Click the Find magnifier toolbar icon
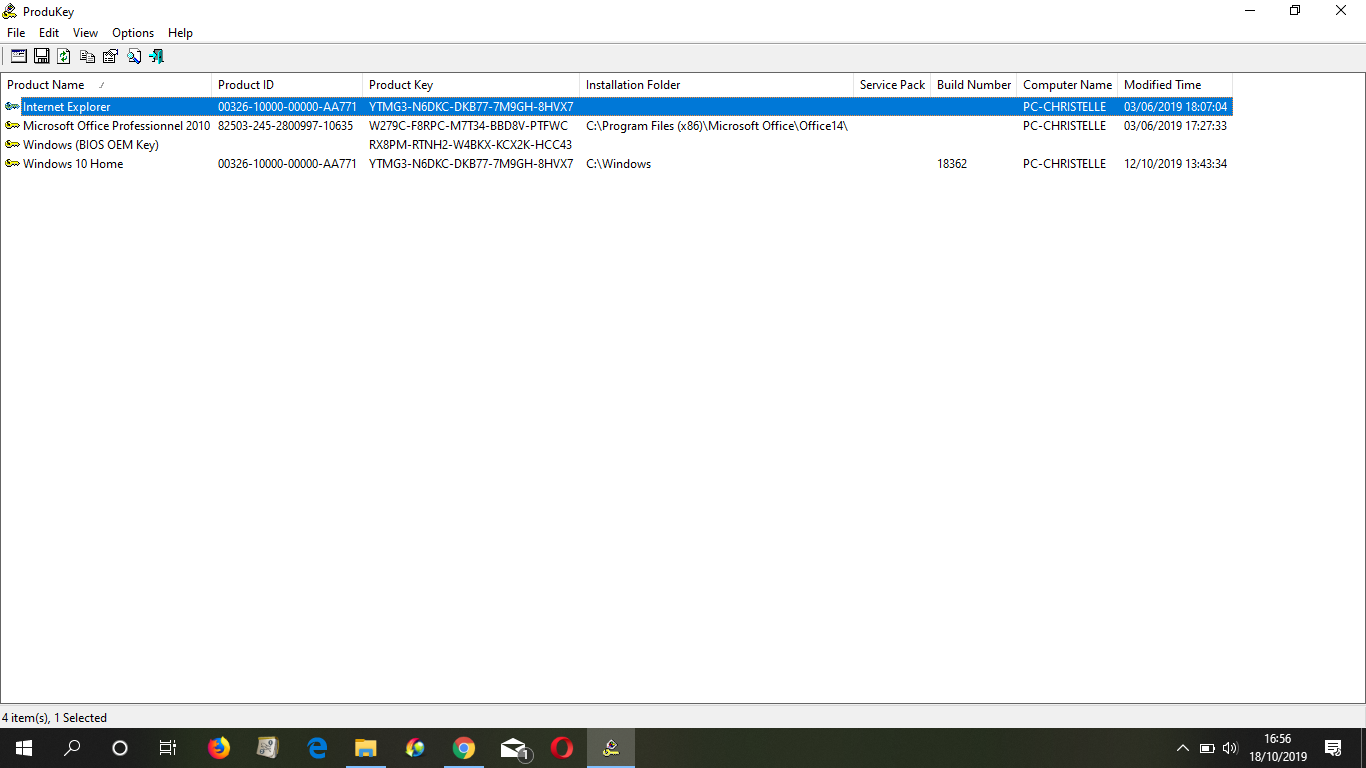This screenshot has width=1366, height=768. 133,57
